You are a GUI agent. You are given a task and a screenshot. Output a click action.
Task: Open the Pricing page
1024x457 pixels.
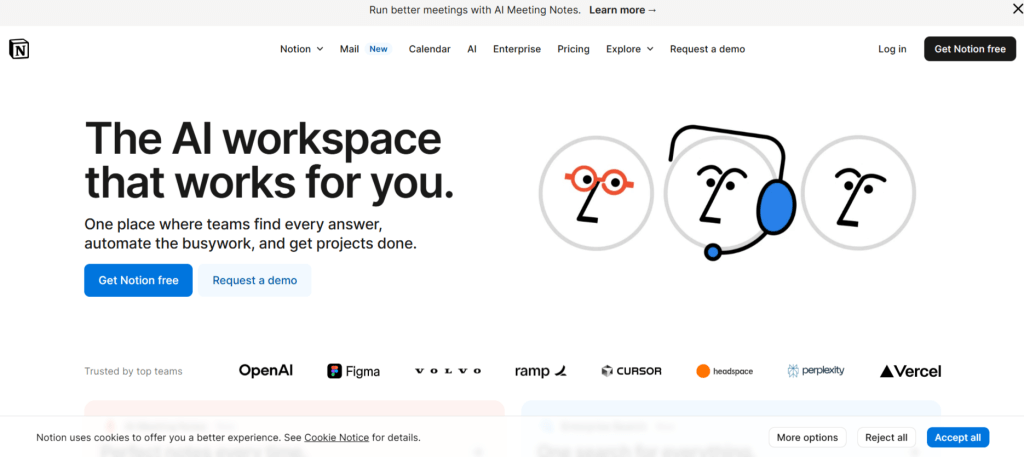tap(573, 49)
